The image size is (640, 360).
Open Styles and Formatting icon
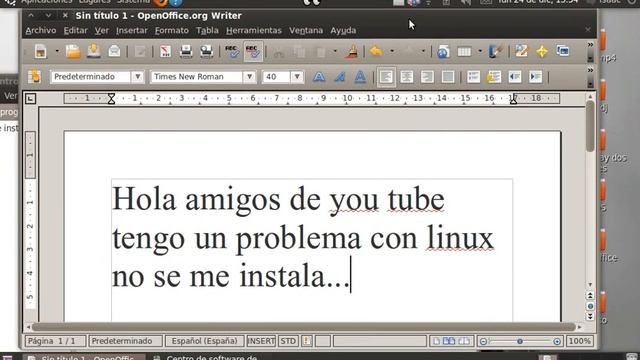(35, 77)
